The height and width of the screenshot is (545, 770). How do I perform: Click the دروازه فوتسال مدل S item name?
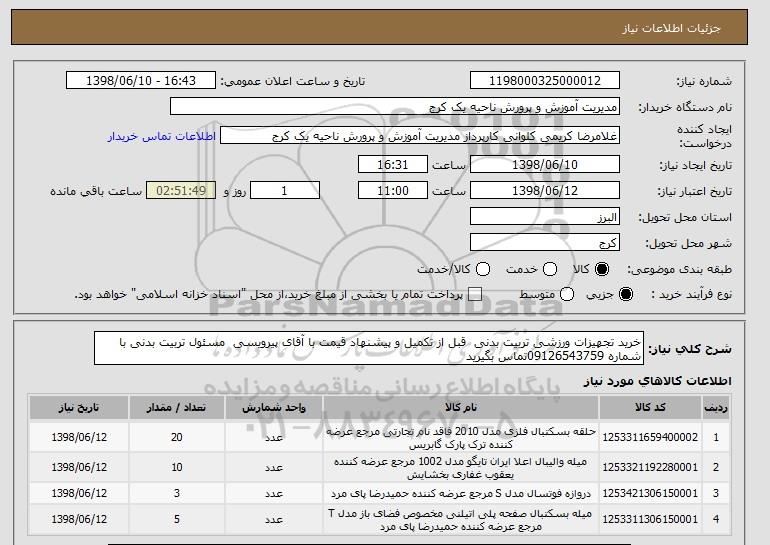[461, 493]
